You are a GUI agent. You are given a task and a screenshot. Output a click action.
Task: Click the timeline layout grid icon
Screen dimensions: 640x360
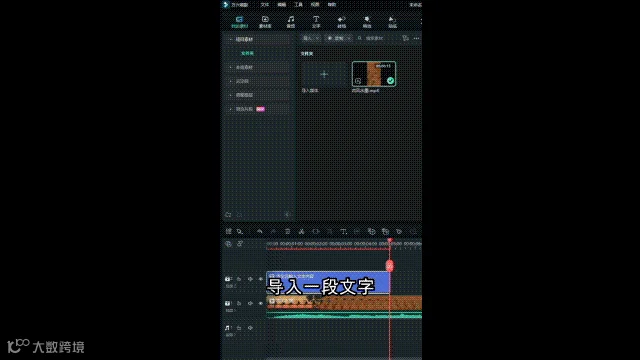click(x=229, y=231)
